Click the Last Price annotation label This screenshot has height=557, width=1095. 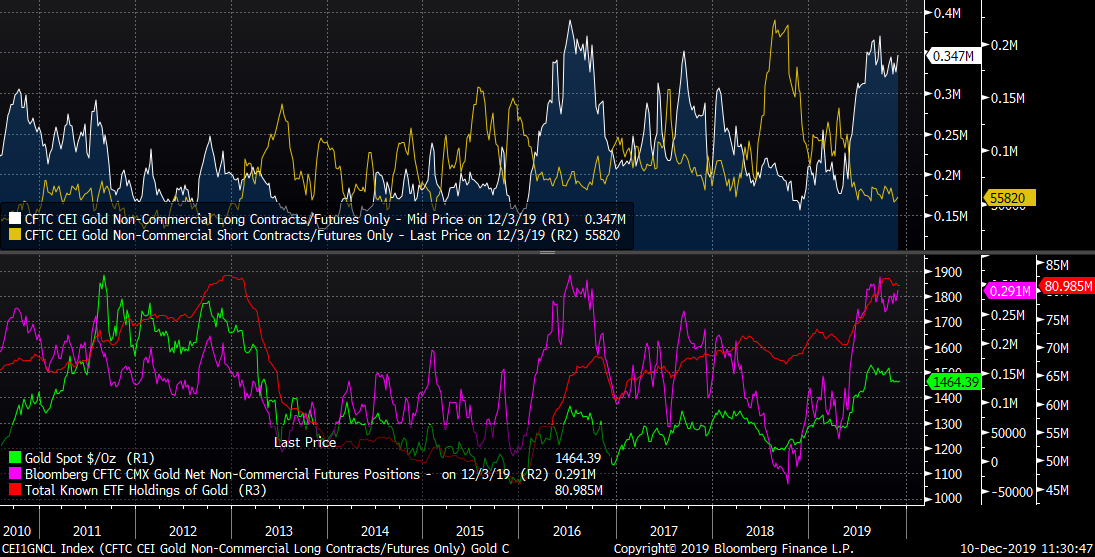coord(305,443)
